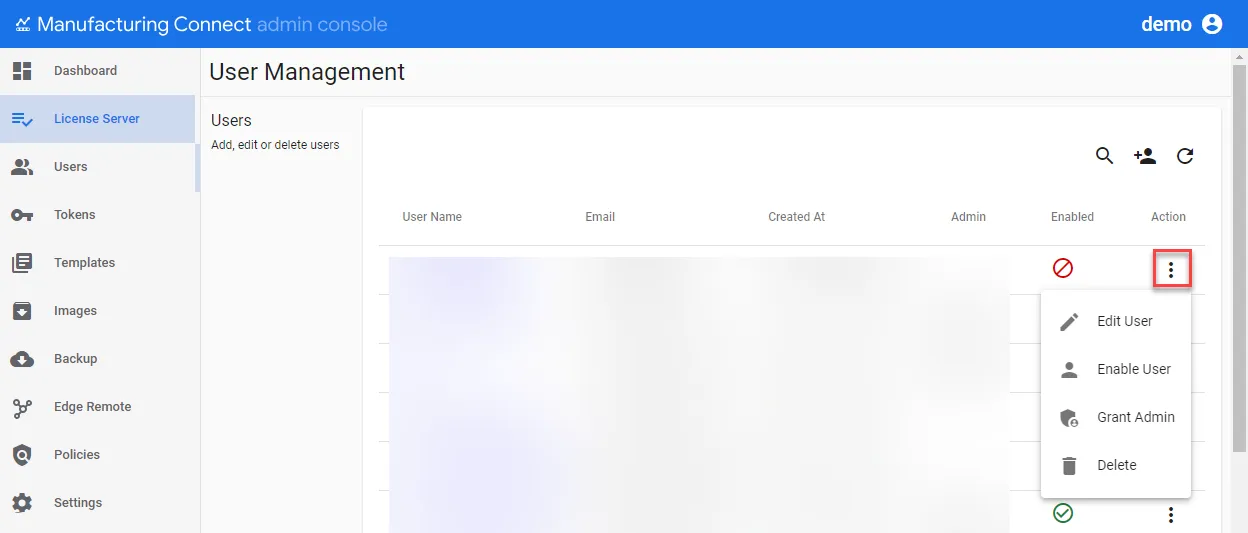This screenshot has height=533, width=1248.
Task: Open the Settings gear icon
Action: click(x=22, y=503)
